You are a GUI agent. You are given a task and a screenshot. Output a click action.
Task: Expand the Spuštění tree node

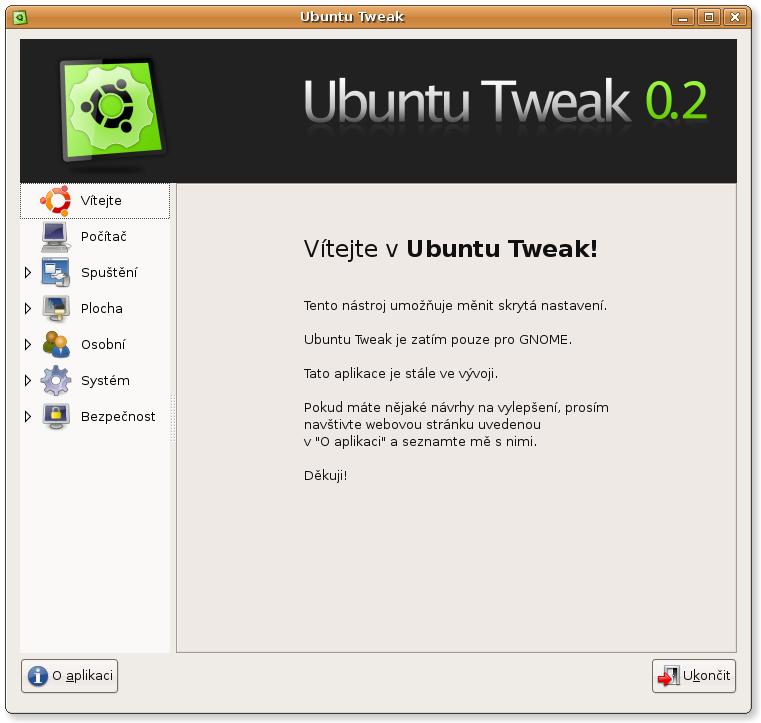28,273
